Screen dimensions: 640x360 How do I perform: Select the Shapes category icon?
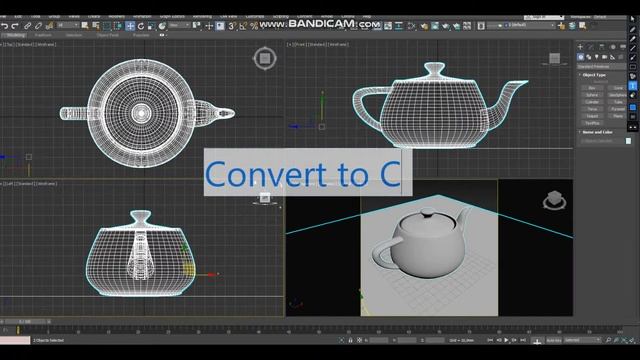click(x=589, y=57)
